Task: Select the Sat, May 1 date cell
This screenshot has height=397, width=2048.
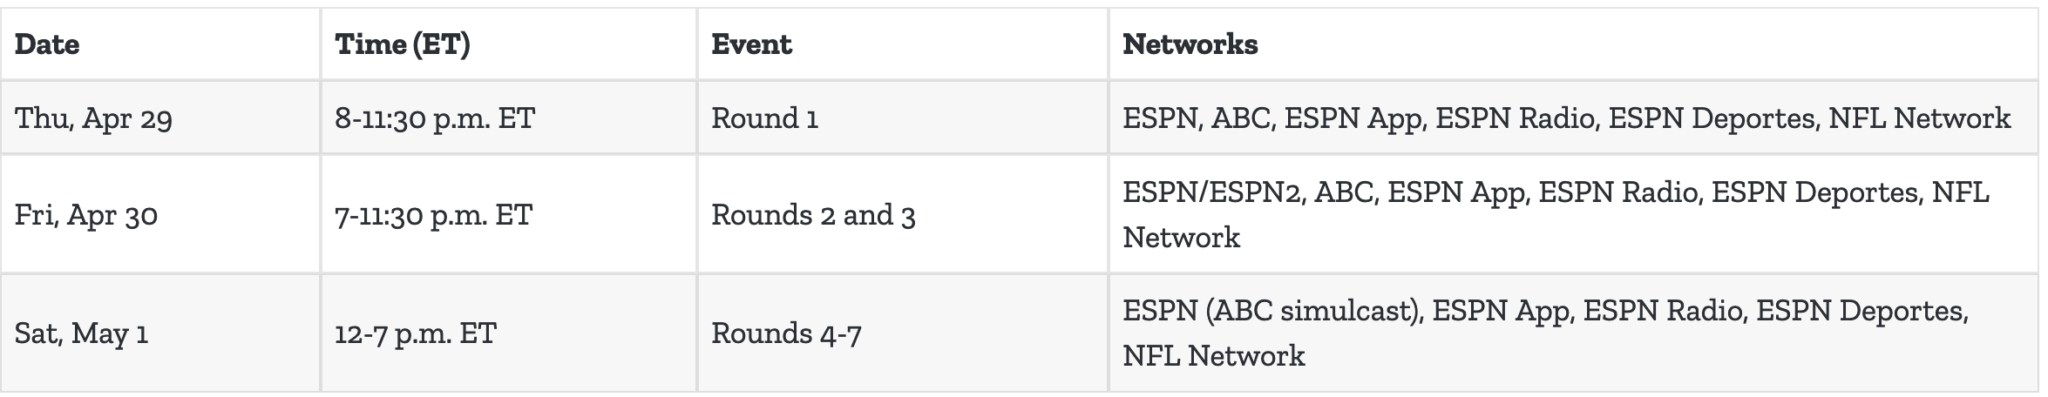Action: 160,332
